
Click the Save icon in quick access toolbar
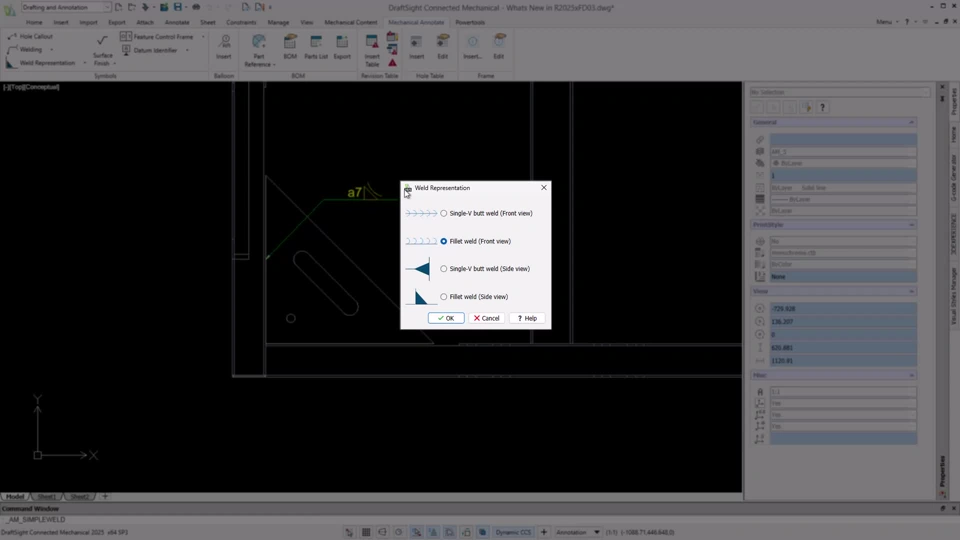point(178,7)
